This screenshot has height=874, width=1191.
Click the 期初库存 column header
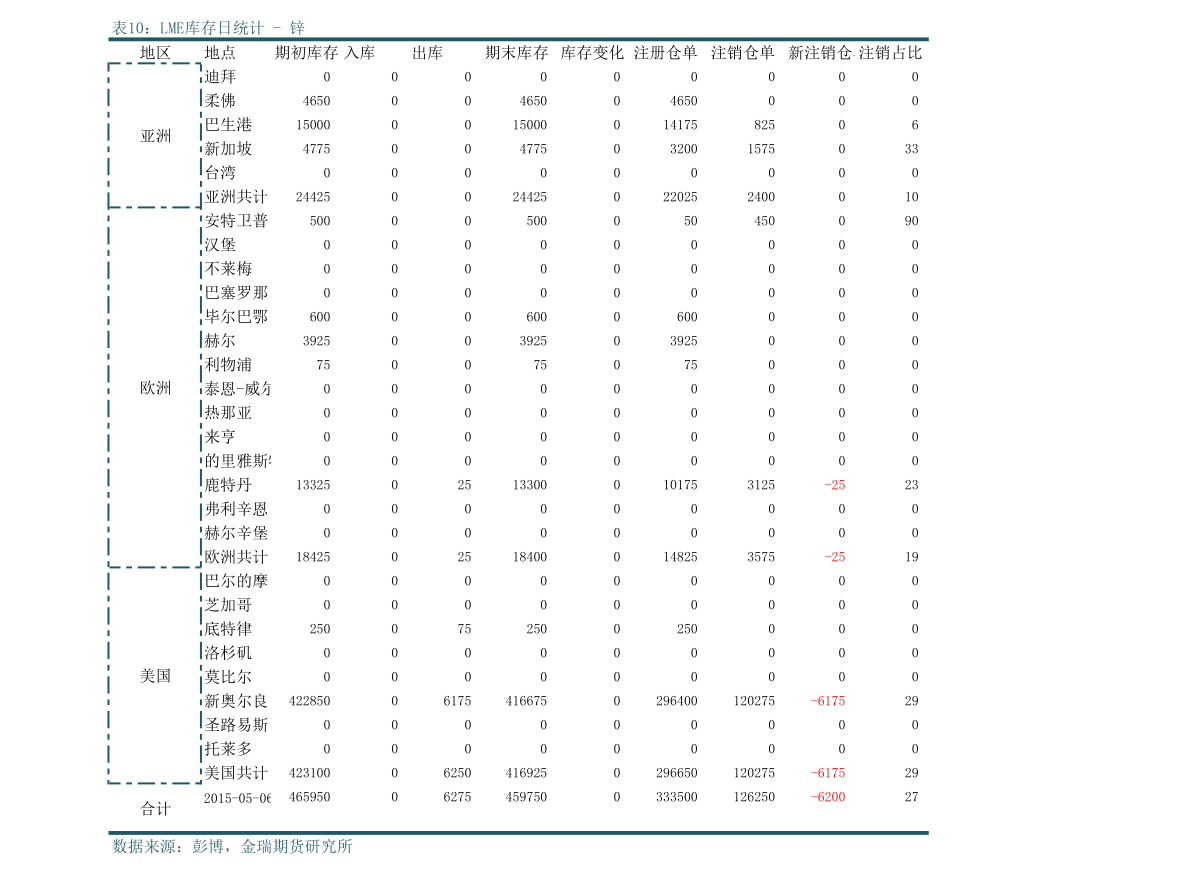pyautogui.click(x=306, y=52)
